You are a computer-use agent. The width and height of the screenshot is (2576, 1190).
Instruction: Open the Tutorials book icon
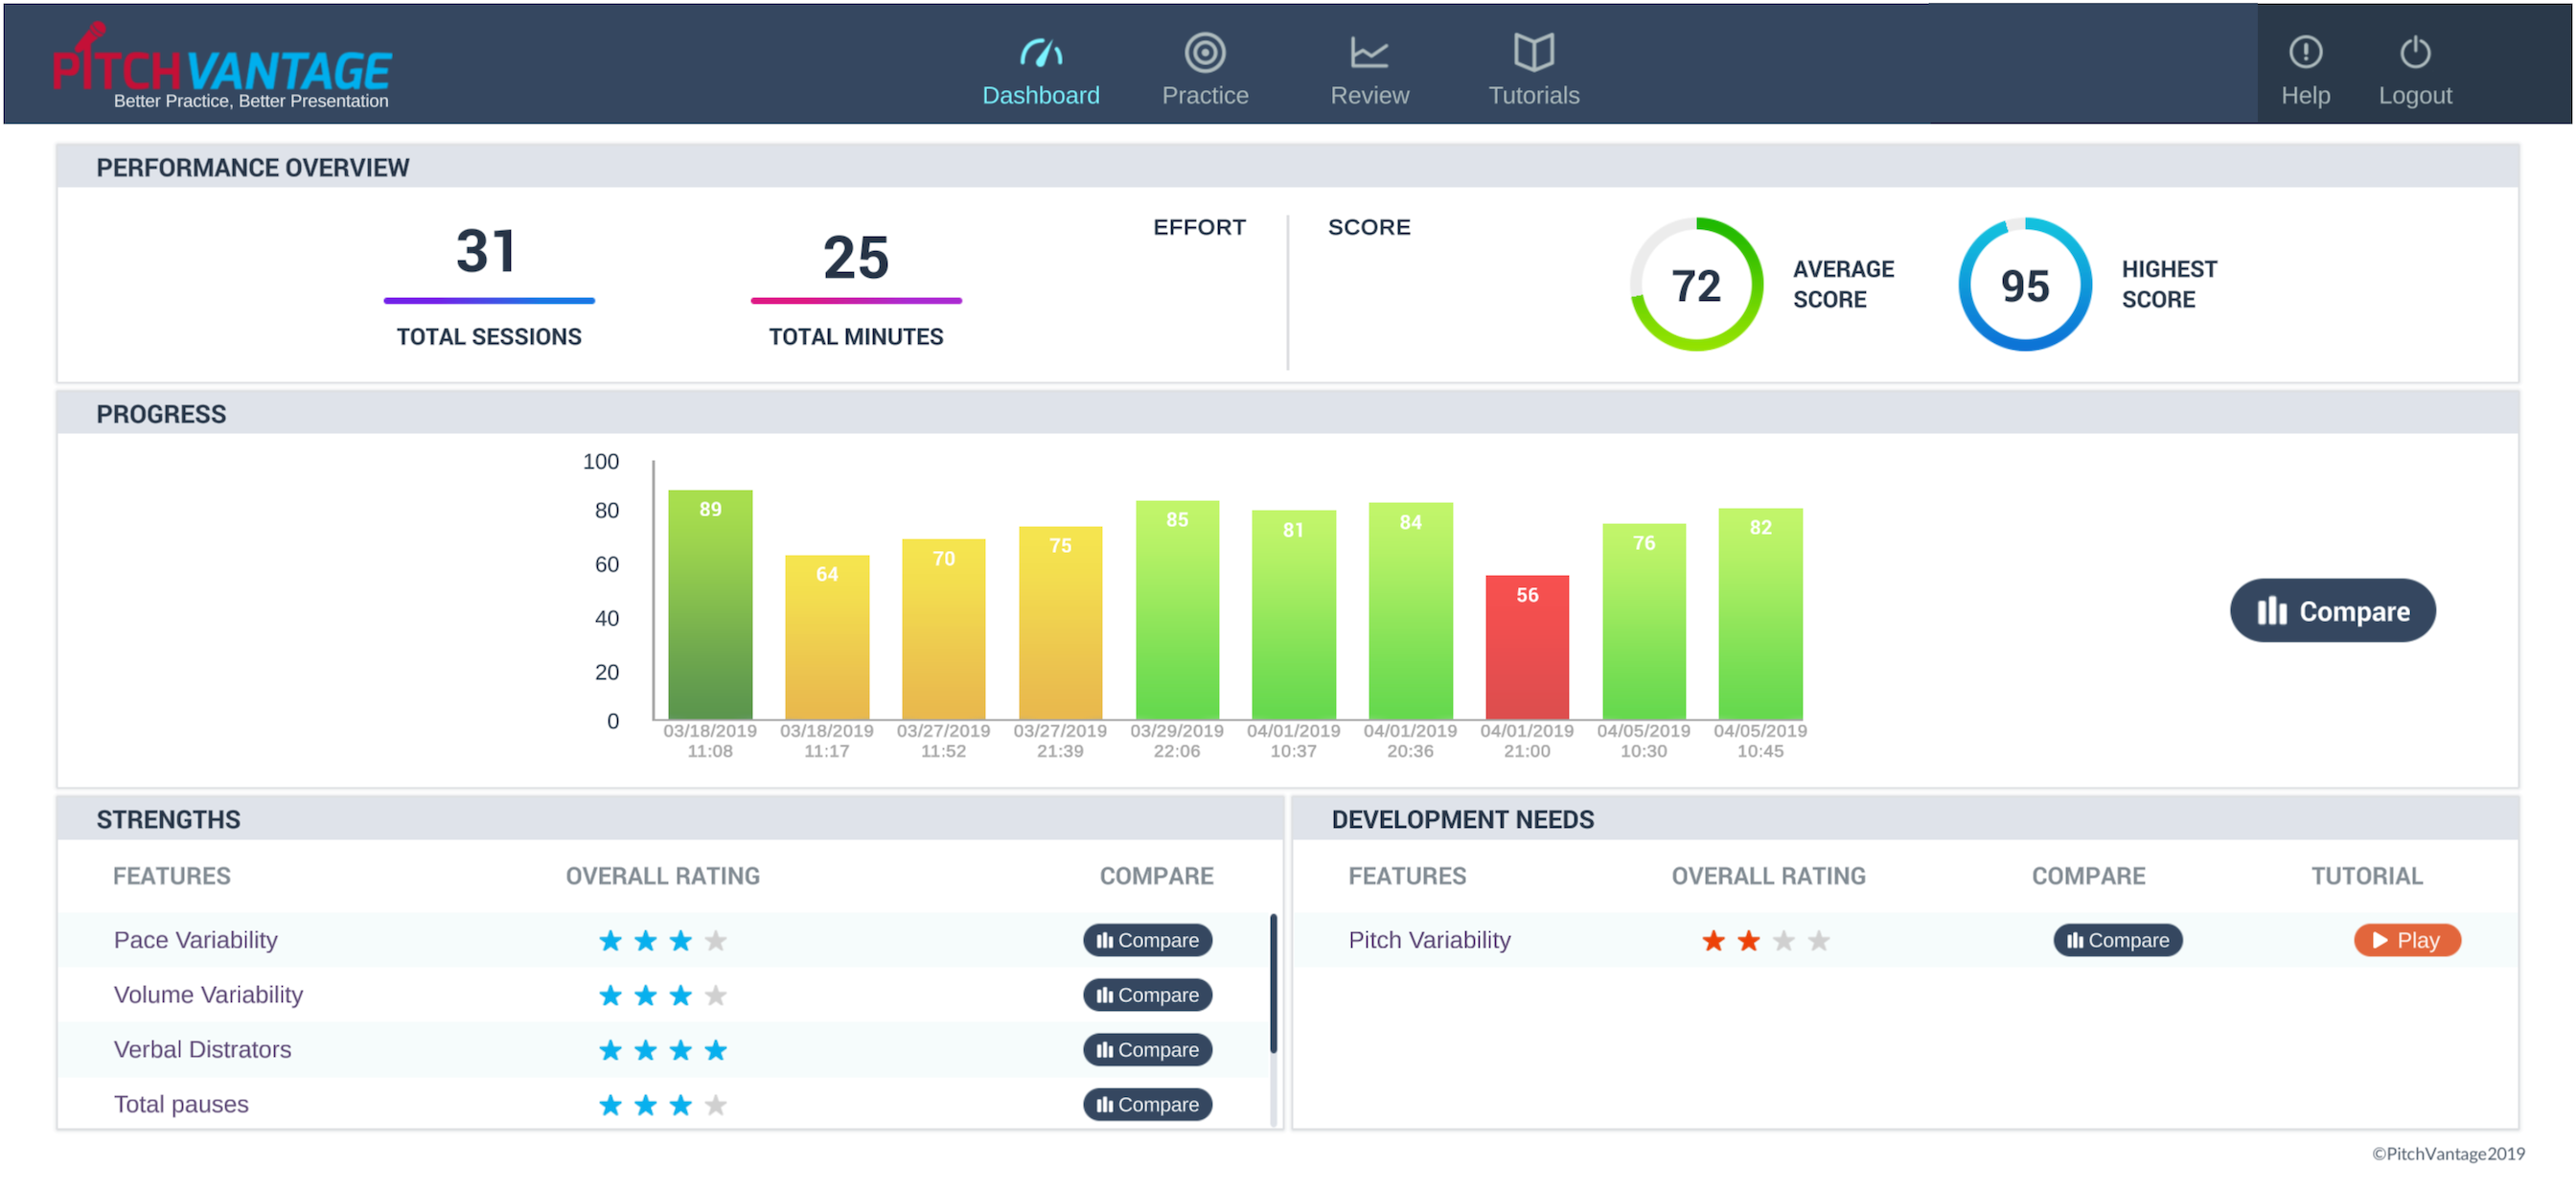click(x=1533, y=52)
